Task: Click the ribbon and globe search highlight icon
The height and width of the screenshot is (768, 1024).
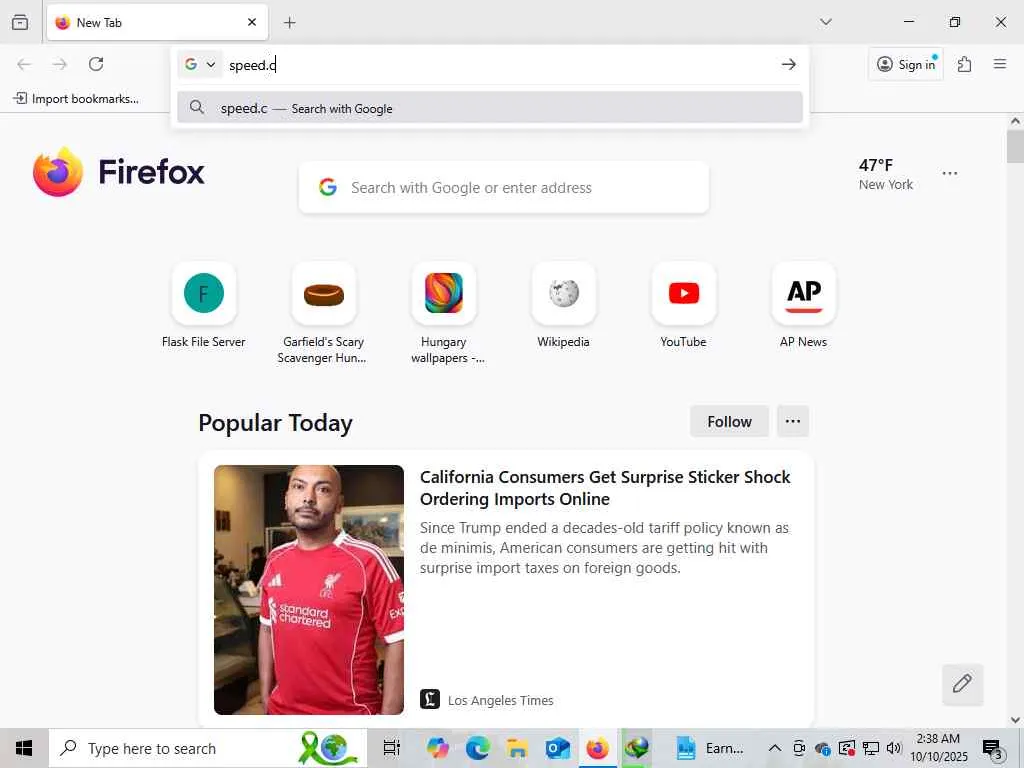Action: pos(330,748)
